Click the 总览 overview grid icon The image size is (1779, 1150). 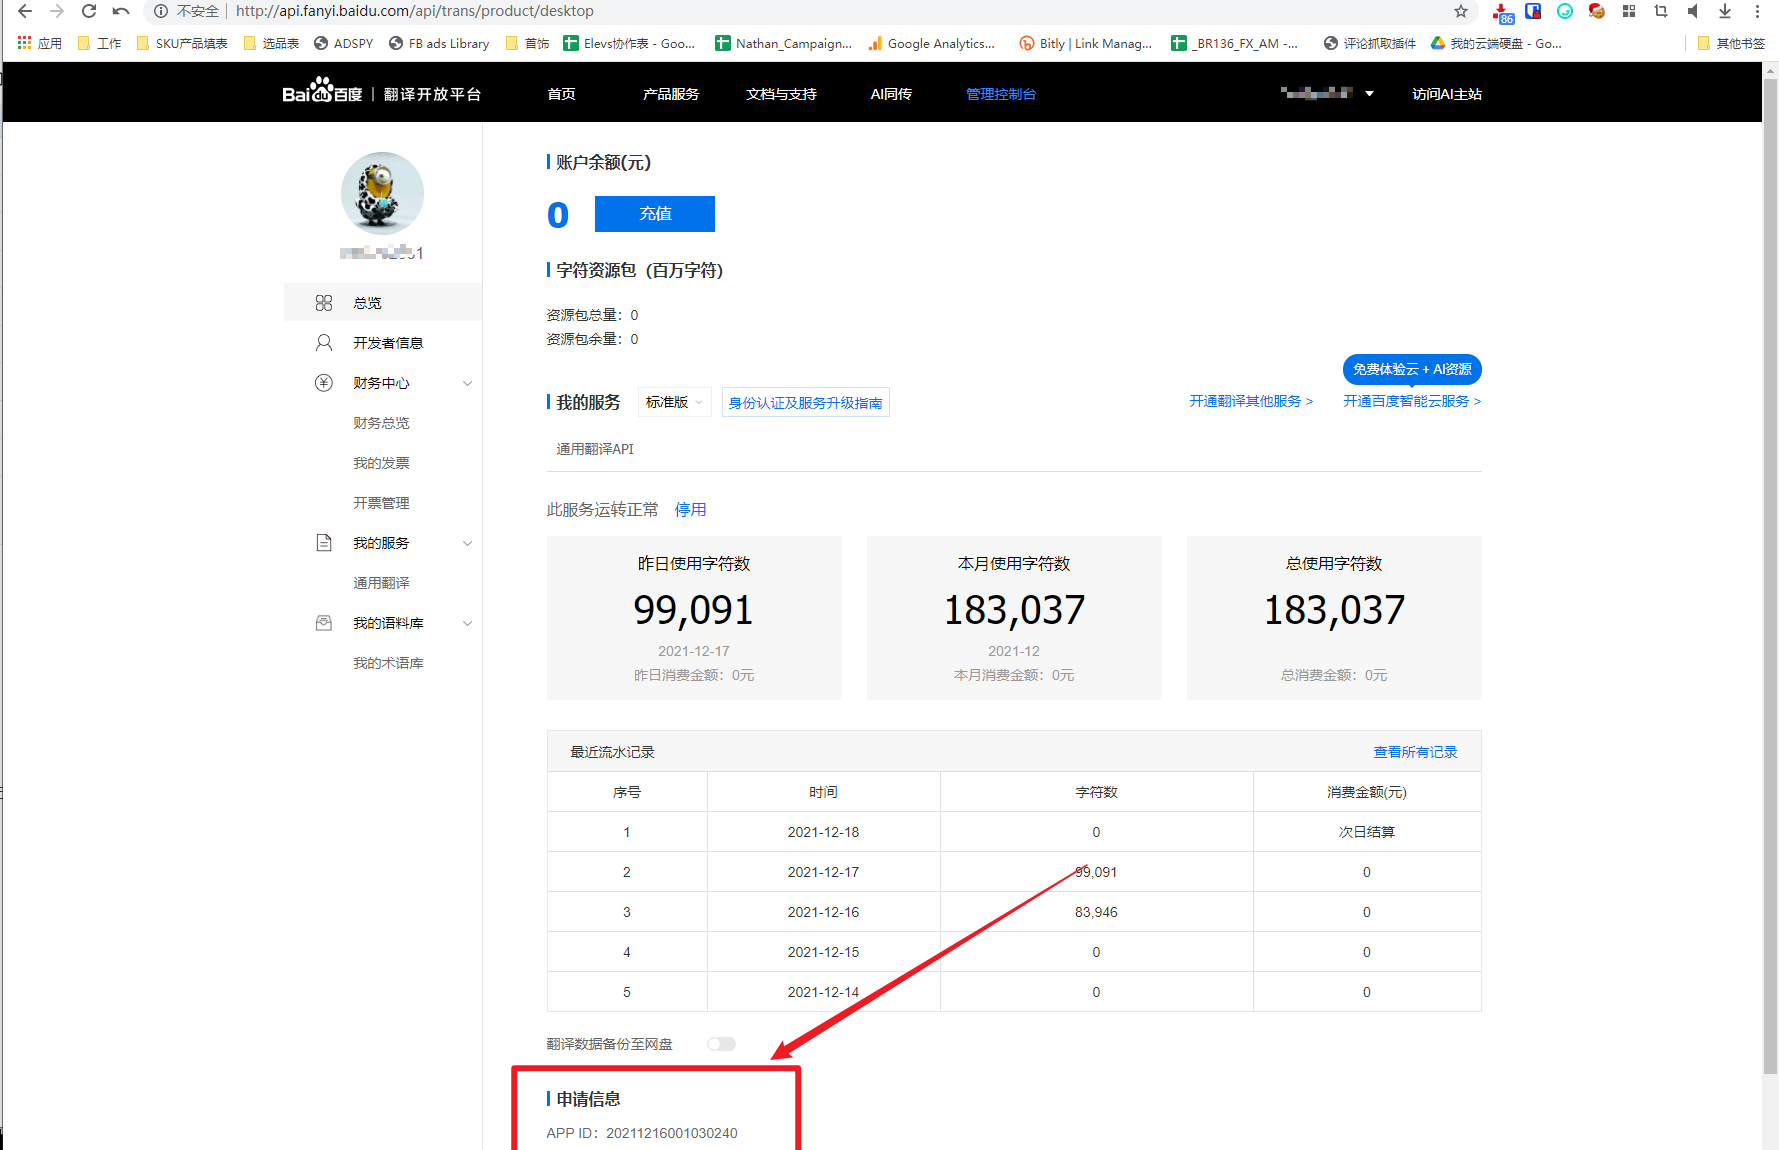click(x=324, y=303)
